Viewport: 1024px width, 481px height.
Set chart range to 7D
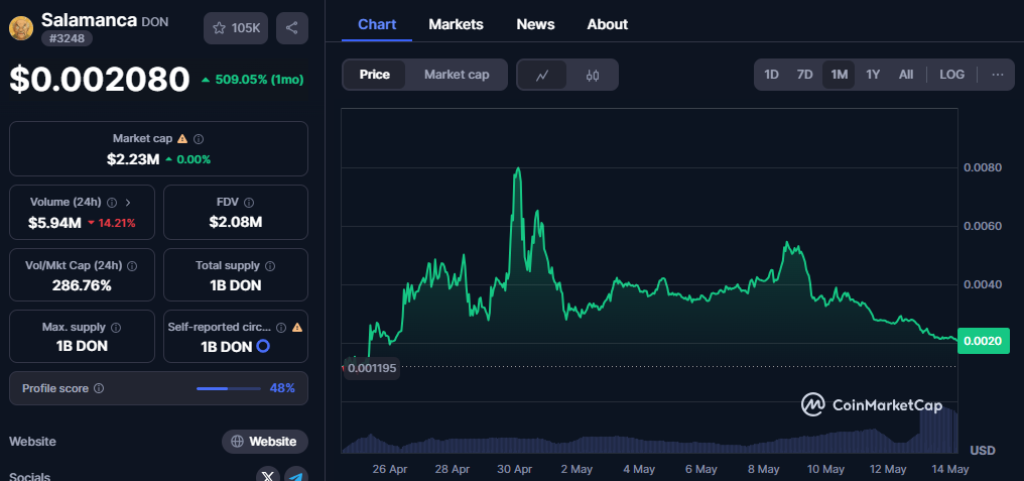pos(805,74)
